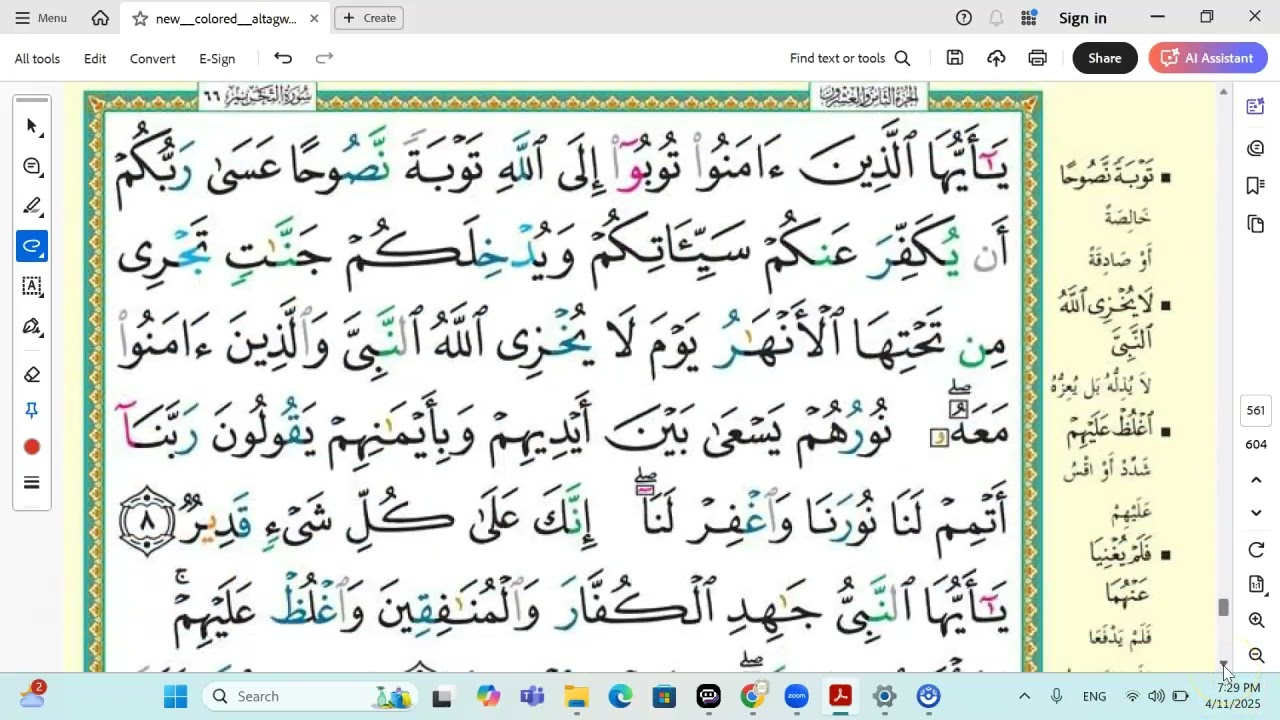The image size is (1280, 720).
Task: Open the generative summary panel icon
Action: point(1256,107)
